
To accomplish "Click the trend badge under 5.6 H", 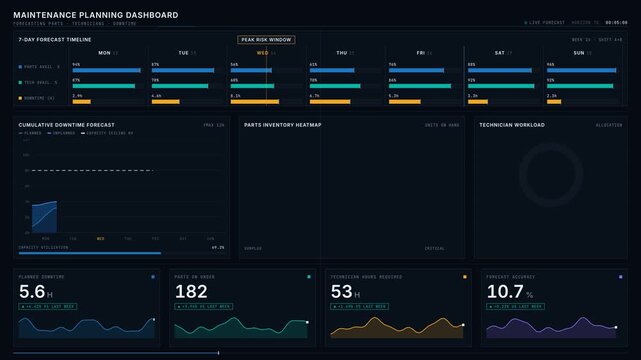I will pos(48,306).
